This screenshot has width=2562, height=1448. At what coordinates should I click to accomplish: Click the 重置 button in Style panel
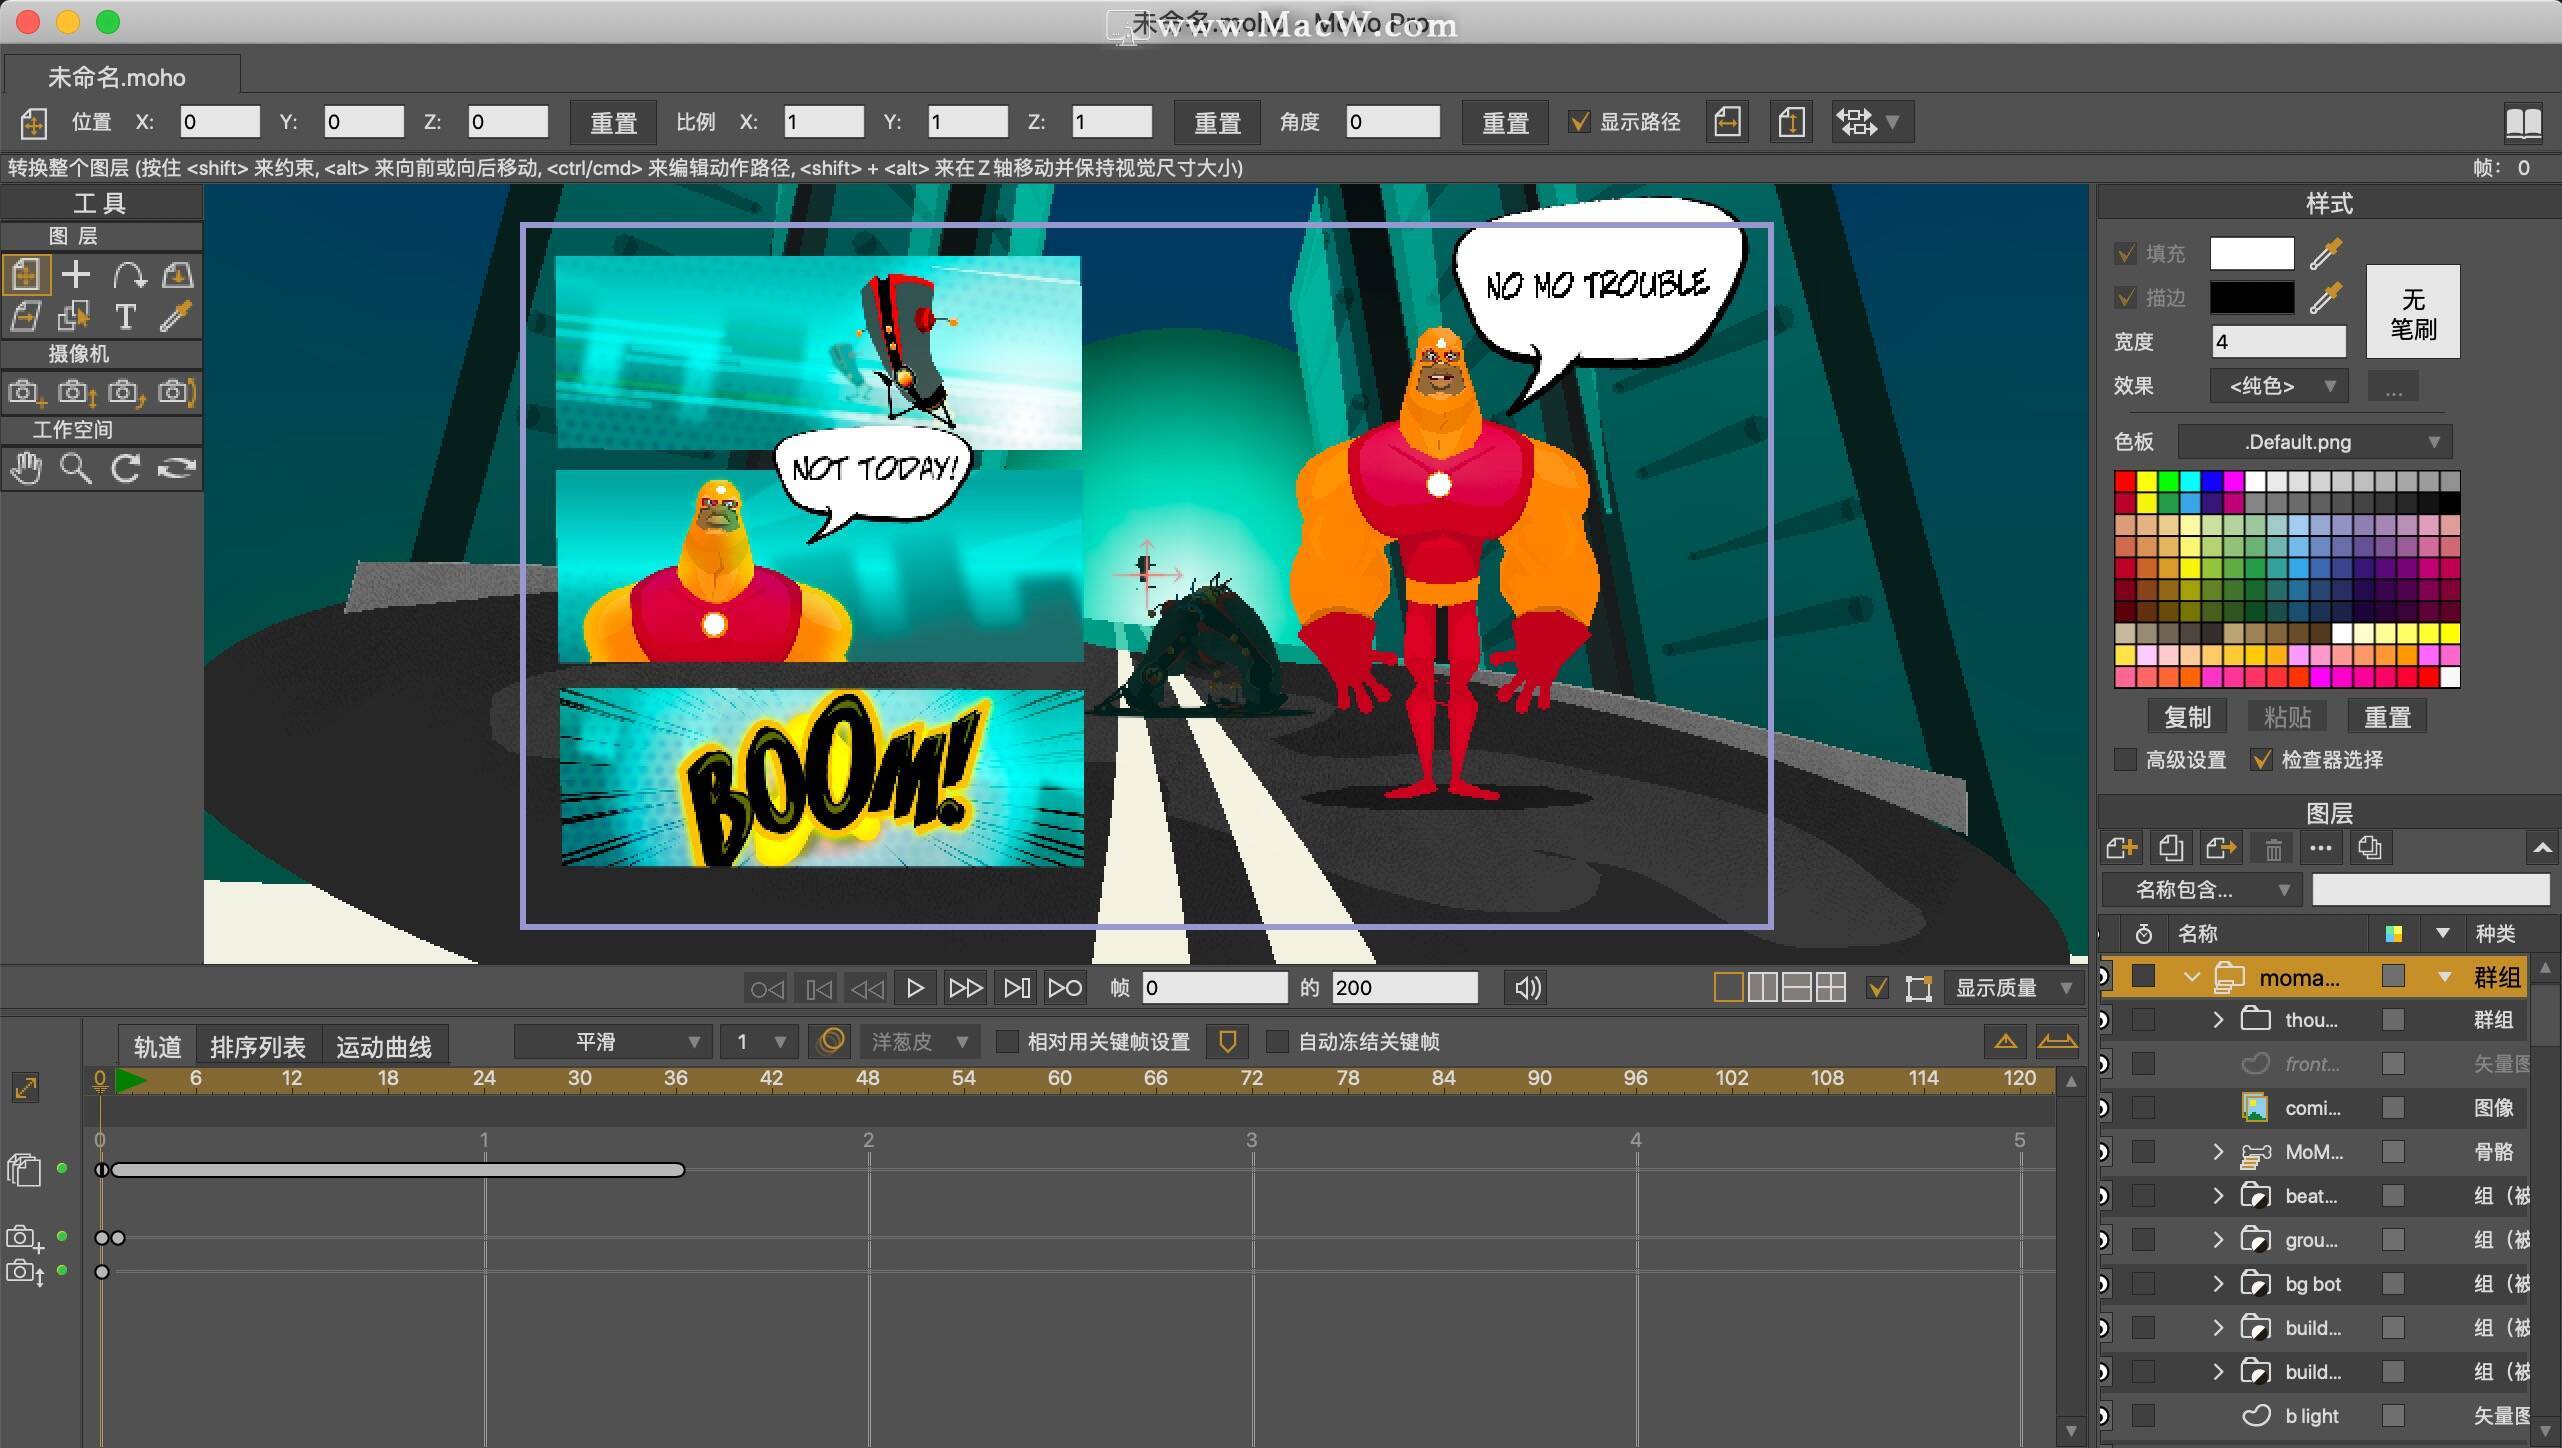click(x=2387, y=717)
